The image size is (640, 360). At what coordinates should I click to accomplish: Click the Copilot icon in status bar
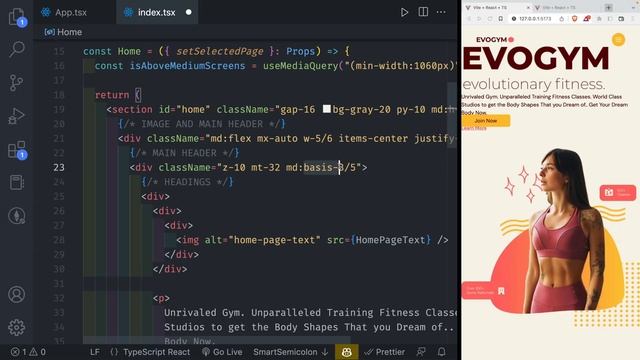click(x=347, y=352)
